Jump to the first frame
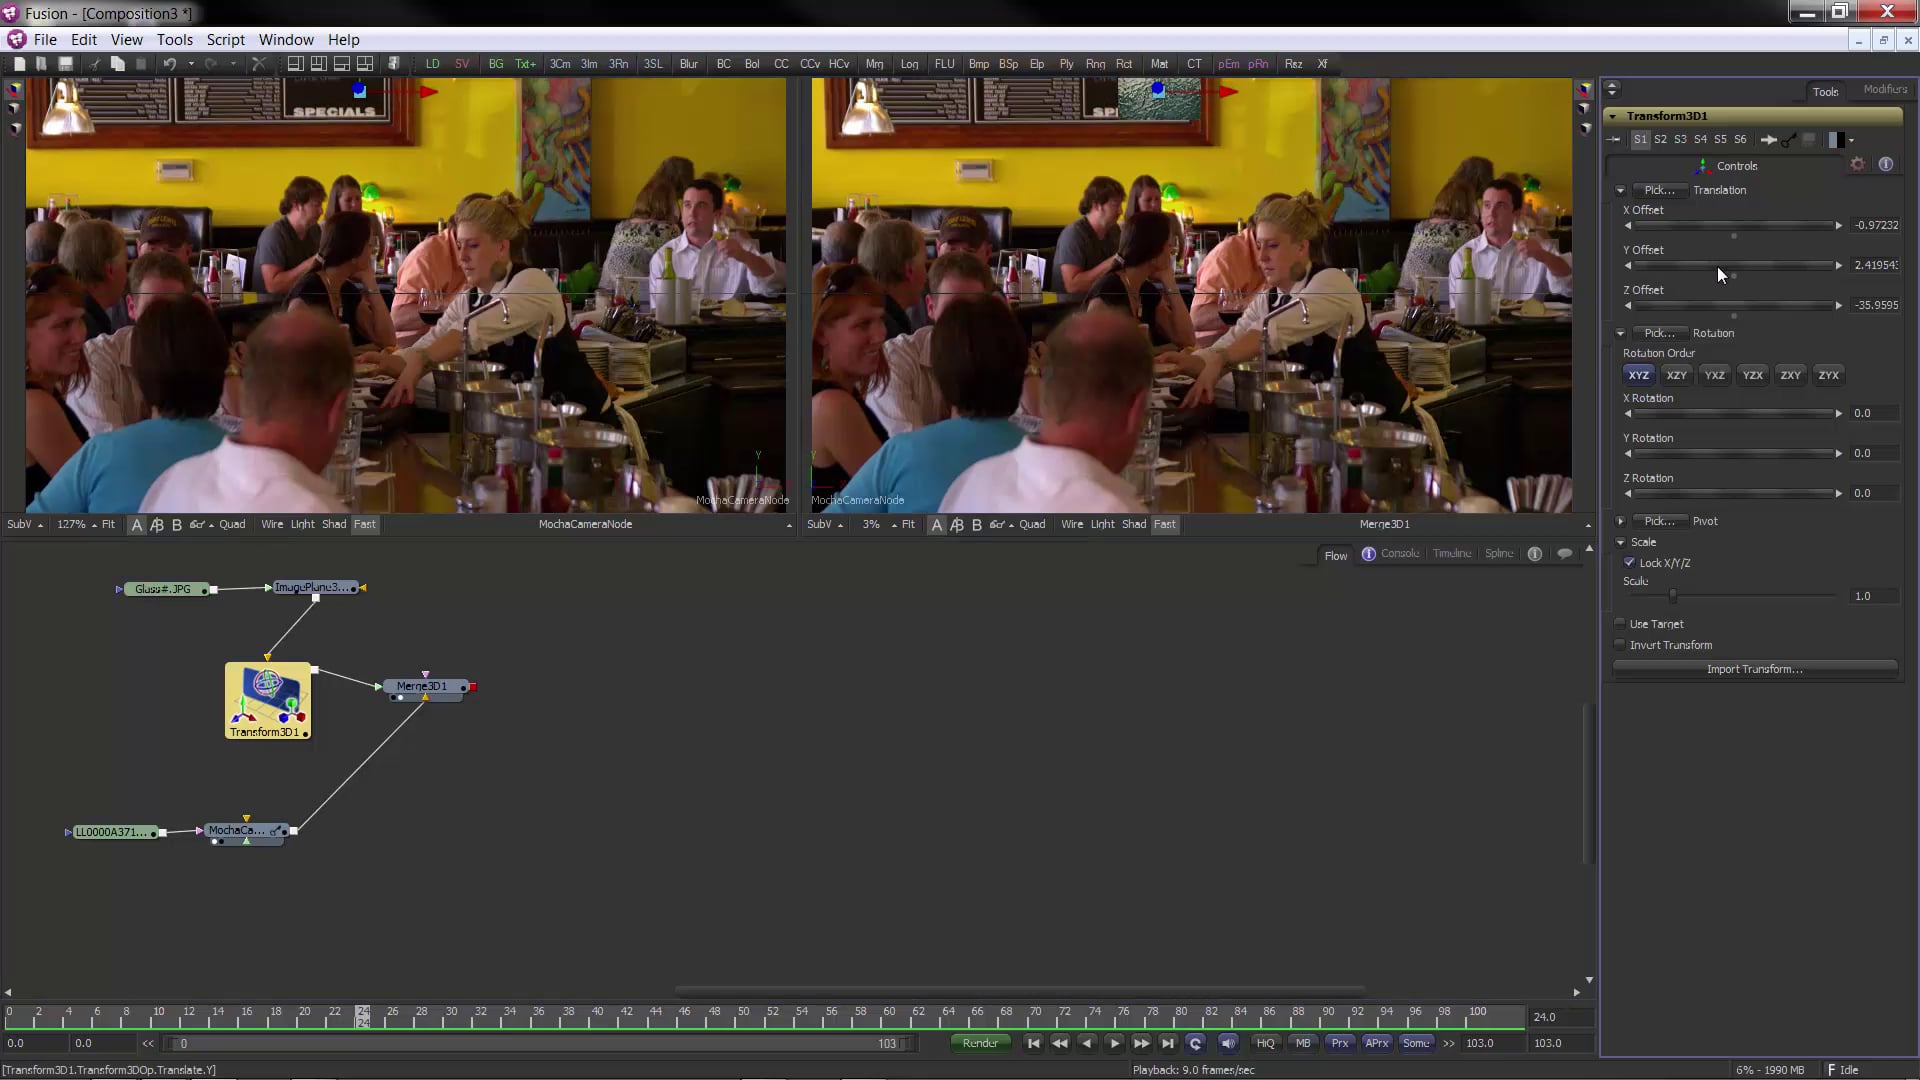This screenshot has width=1920, height=1080. pyautogui.click(x=1033, y=1043)
